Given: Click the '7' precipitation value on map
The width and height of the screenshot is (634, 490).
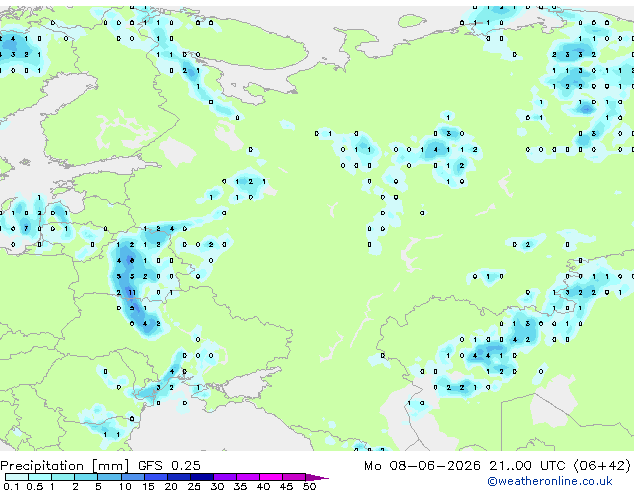Looking at the screenshot, I should [x=26, y=228].
